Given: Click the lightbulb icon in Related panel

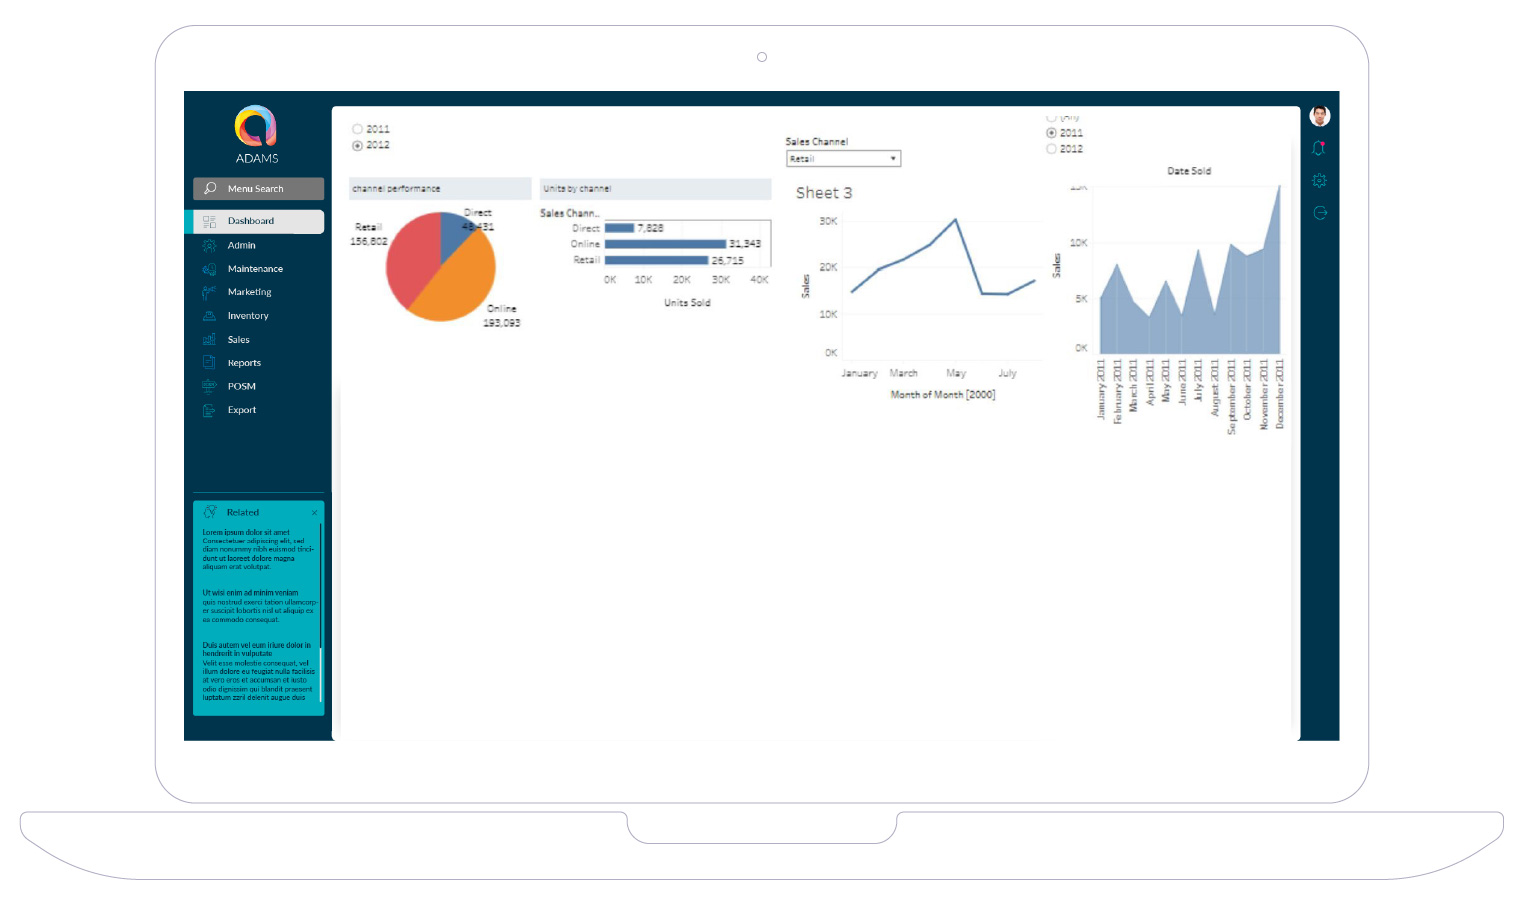Looking at the screenshot, I should (210, 512).
